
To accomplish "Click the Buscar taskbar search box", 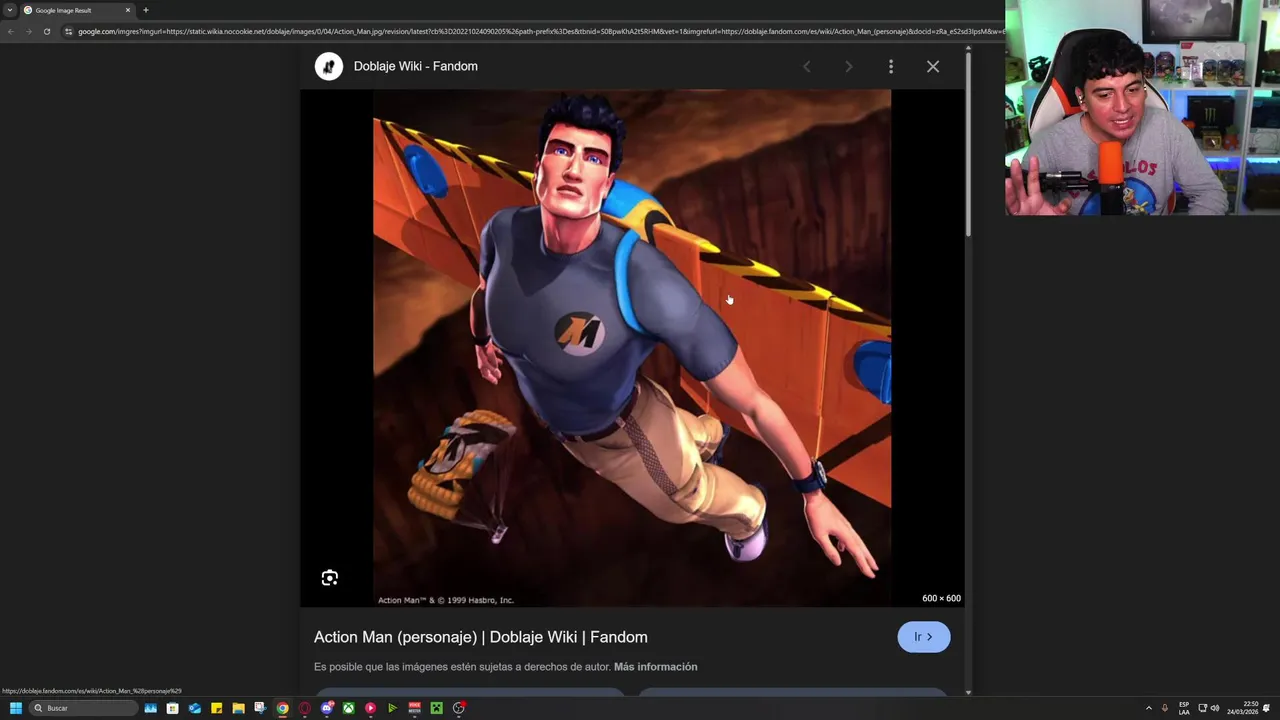I will (x=83, y=708).
